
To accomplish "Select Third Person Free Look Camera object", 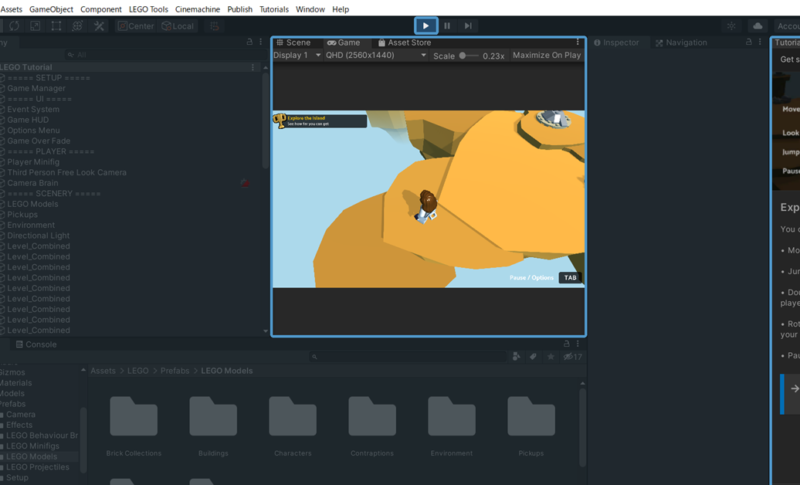I will [x=67, y=172].
